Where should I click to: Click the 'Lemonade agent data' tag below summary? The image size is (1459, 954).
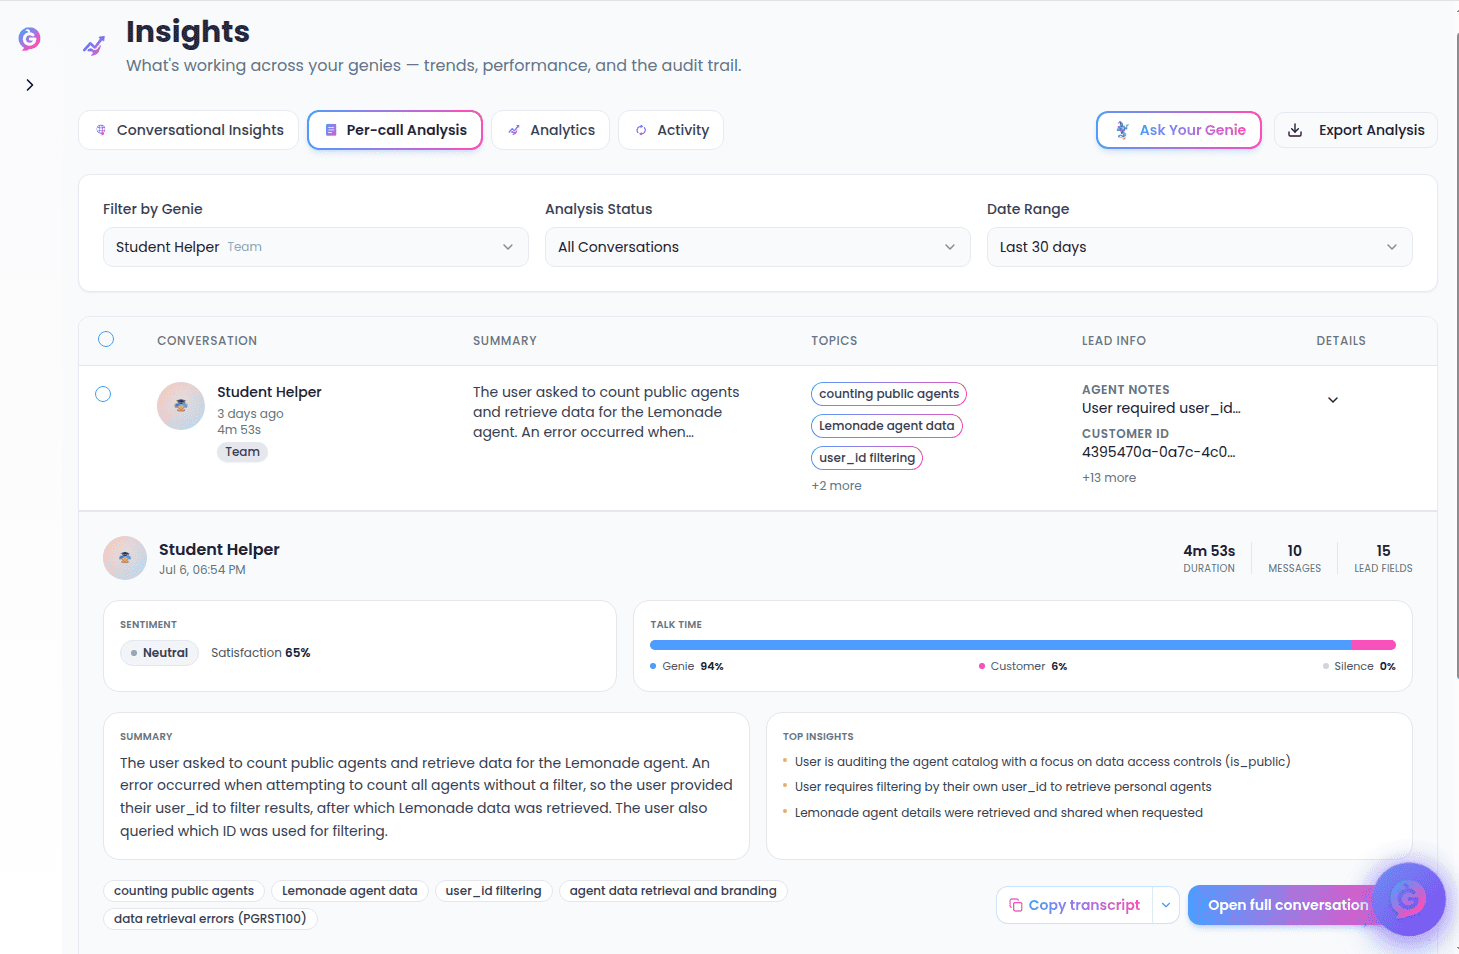pyautogui.click(x=350, y=891)
